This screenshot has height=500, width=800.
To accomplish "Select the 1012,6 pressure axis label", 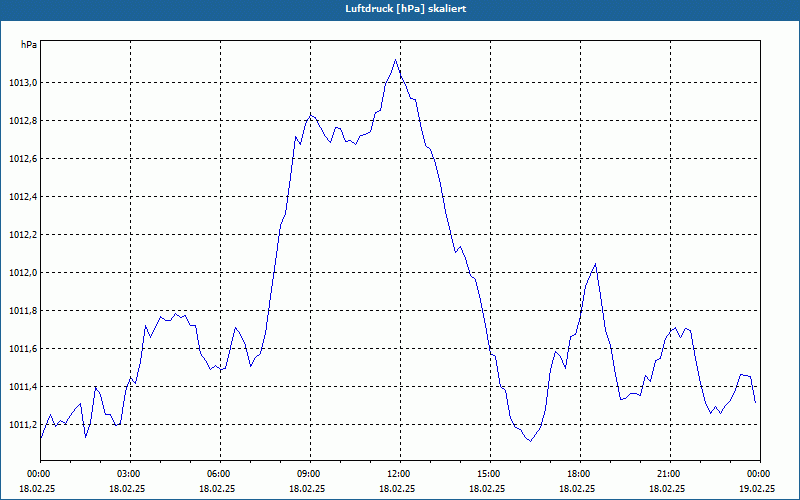I will (23, 159).
